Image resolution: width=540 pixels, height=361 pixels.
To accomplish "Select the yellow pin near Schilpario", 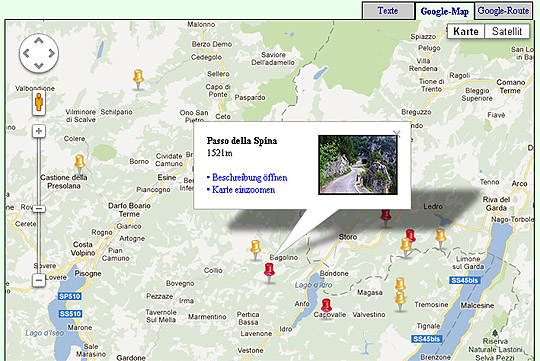I will (138, 79).
